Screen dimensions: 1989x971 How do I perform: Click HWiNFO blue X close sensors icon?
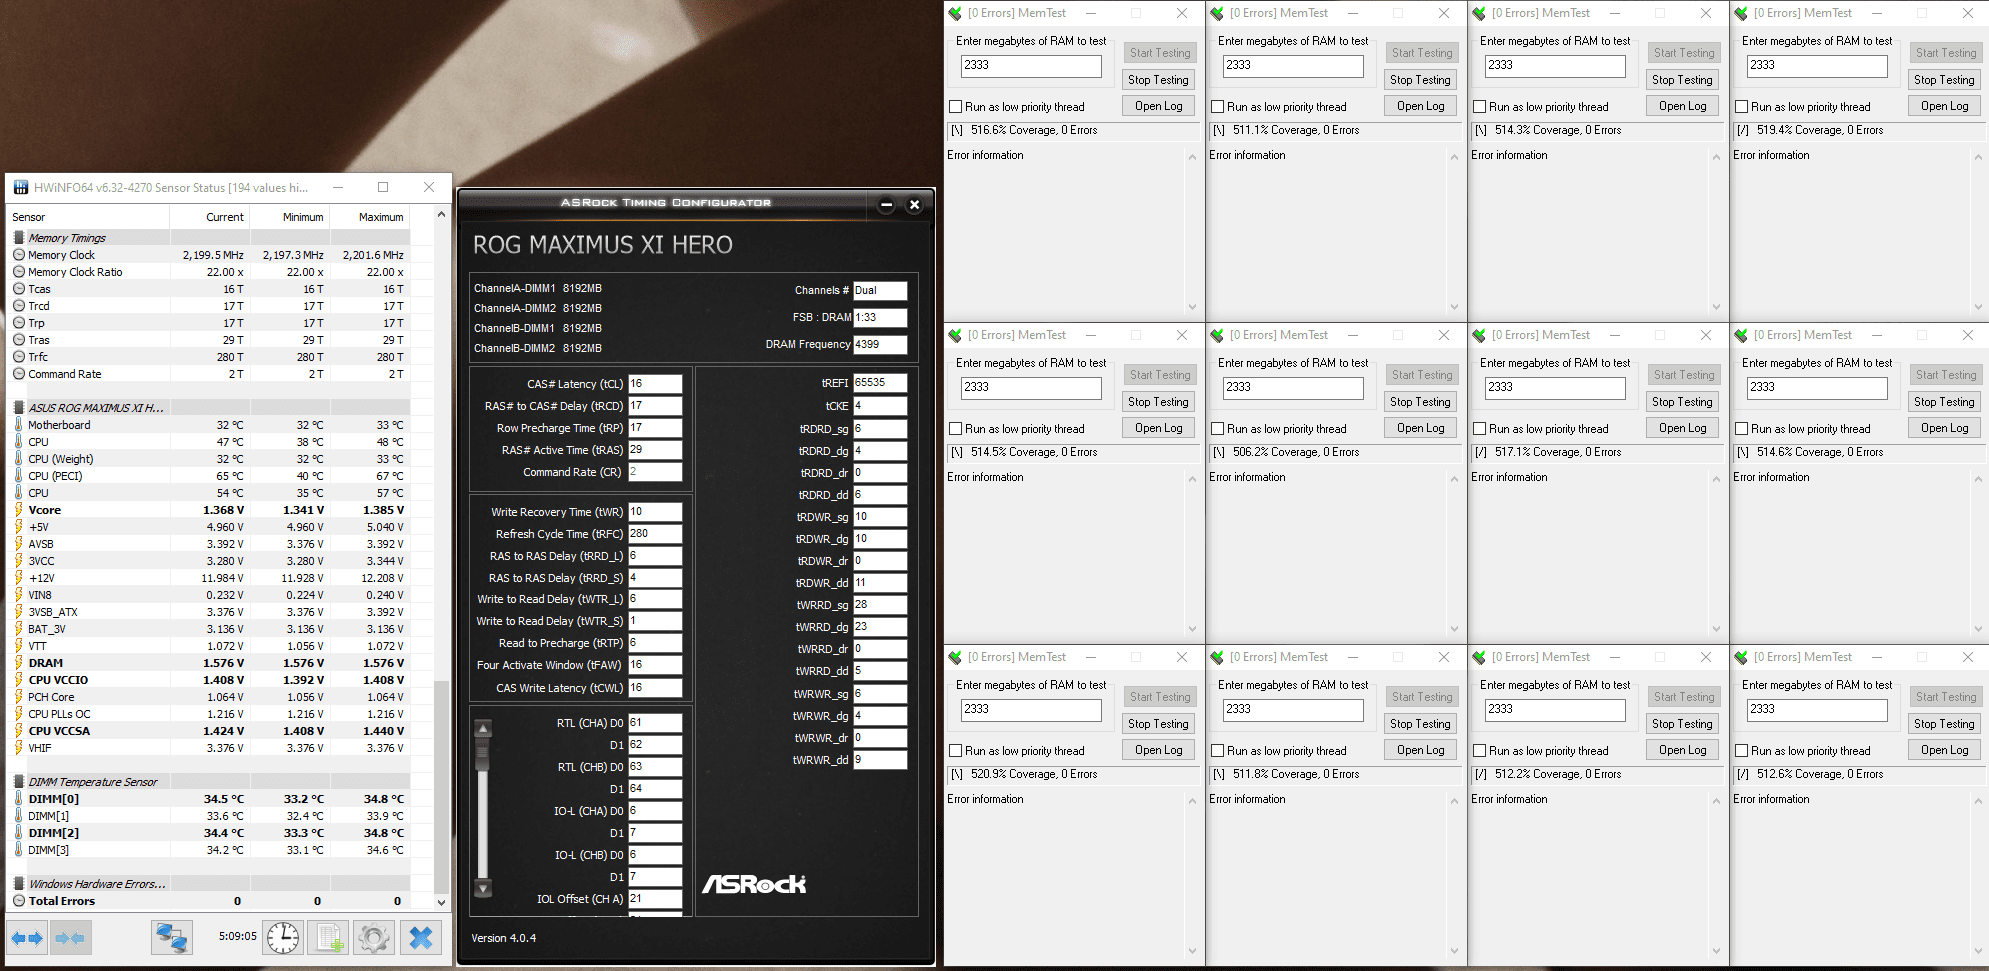[x=421, y=938]
